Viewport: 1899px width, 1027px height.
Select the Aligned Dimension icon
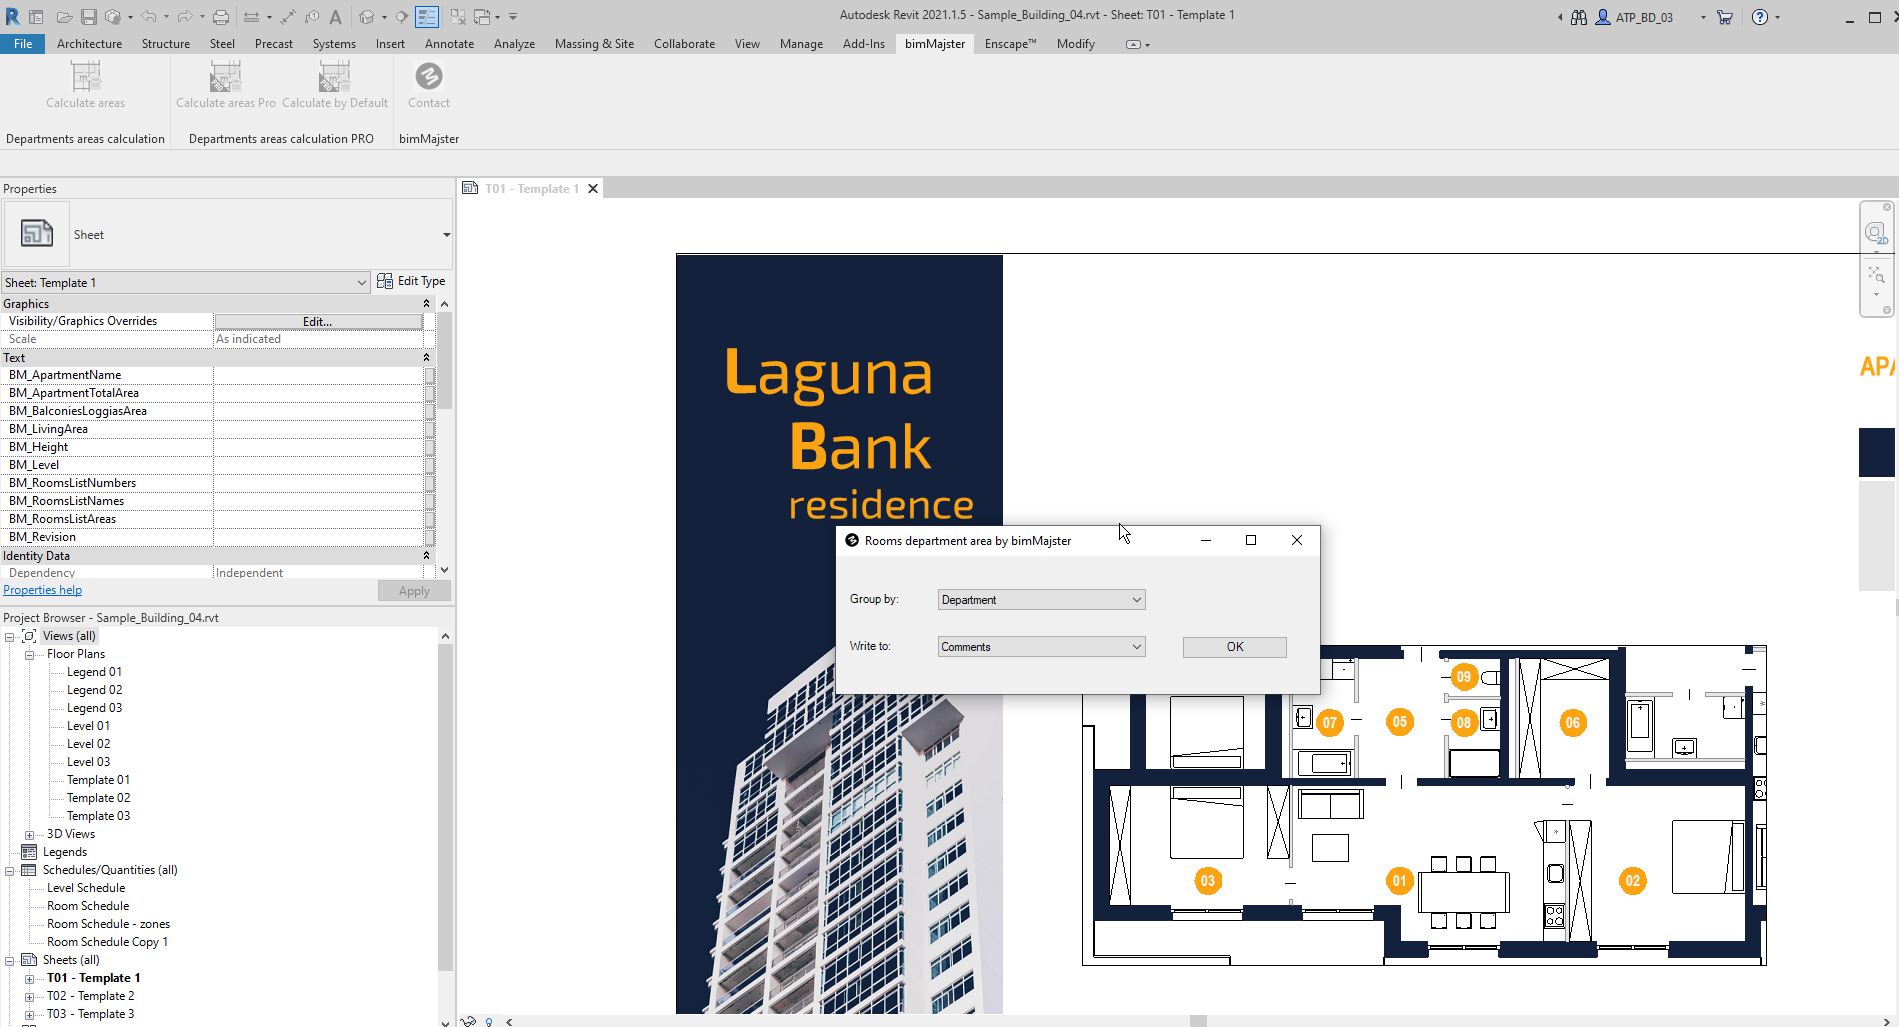point(288,17)
